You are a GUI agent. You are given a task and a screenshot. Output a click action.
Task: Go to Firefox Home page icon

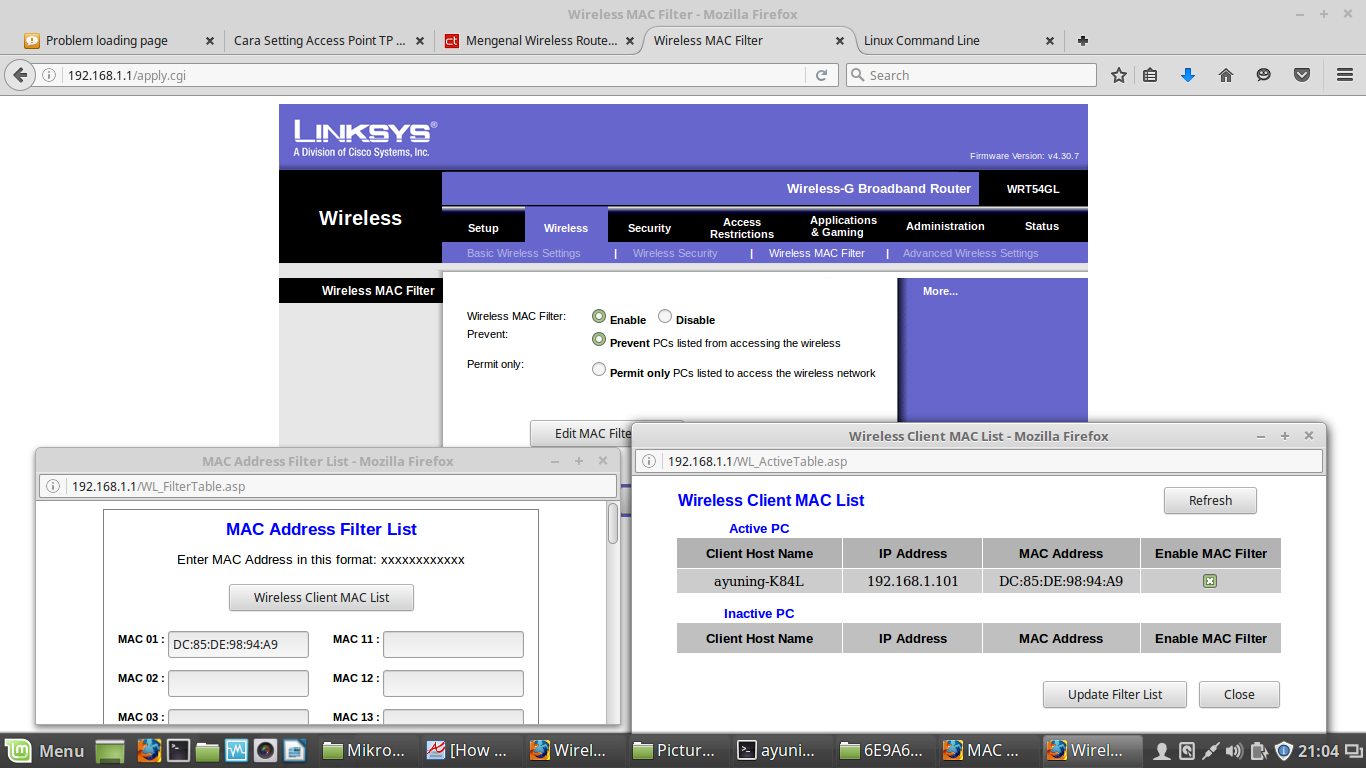(x=1226, y=75)
